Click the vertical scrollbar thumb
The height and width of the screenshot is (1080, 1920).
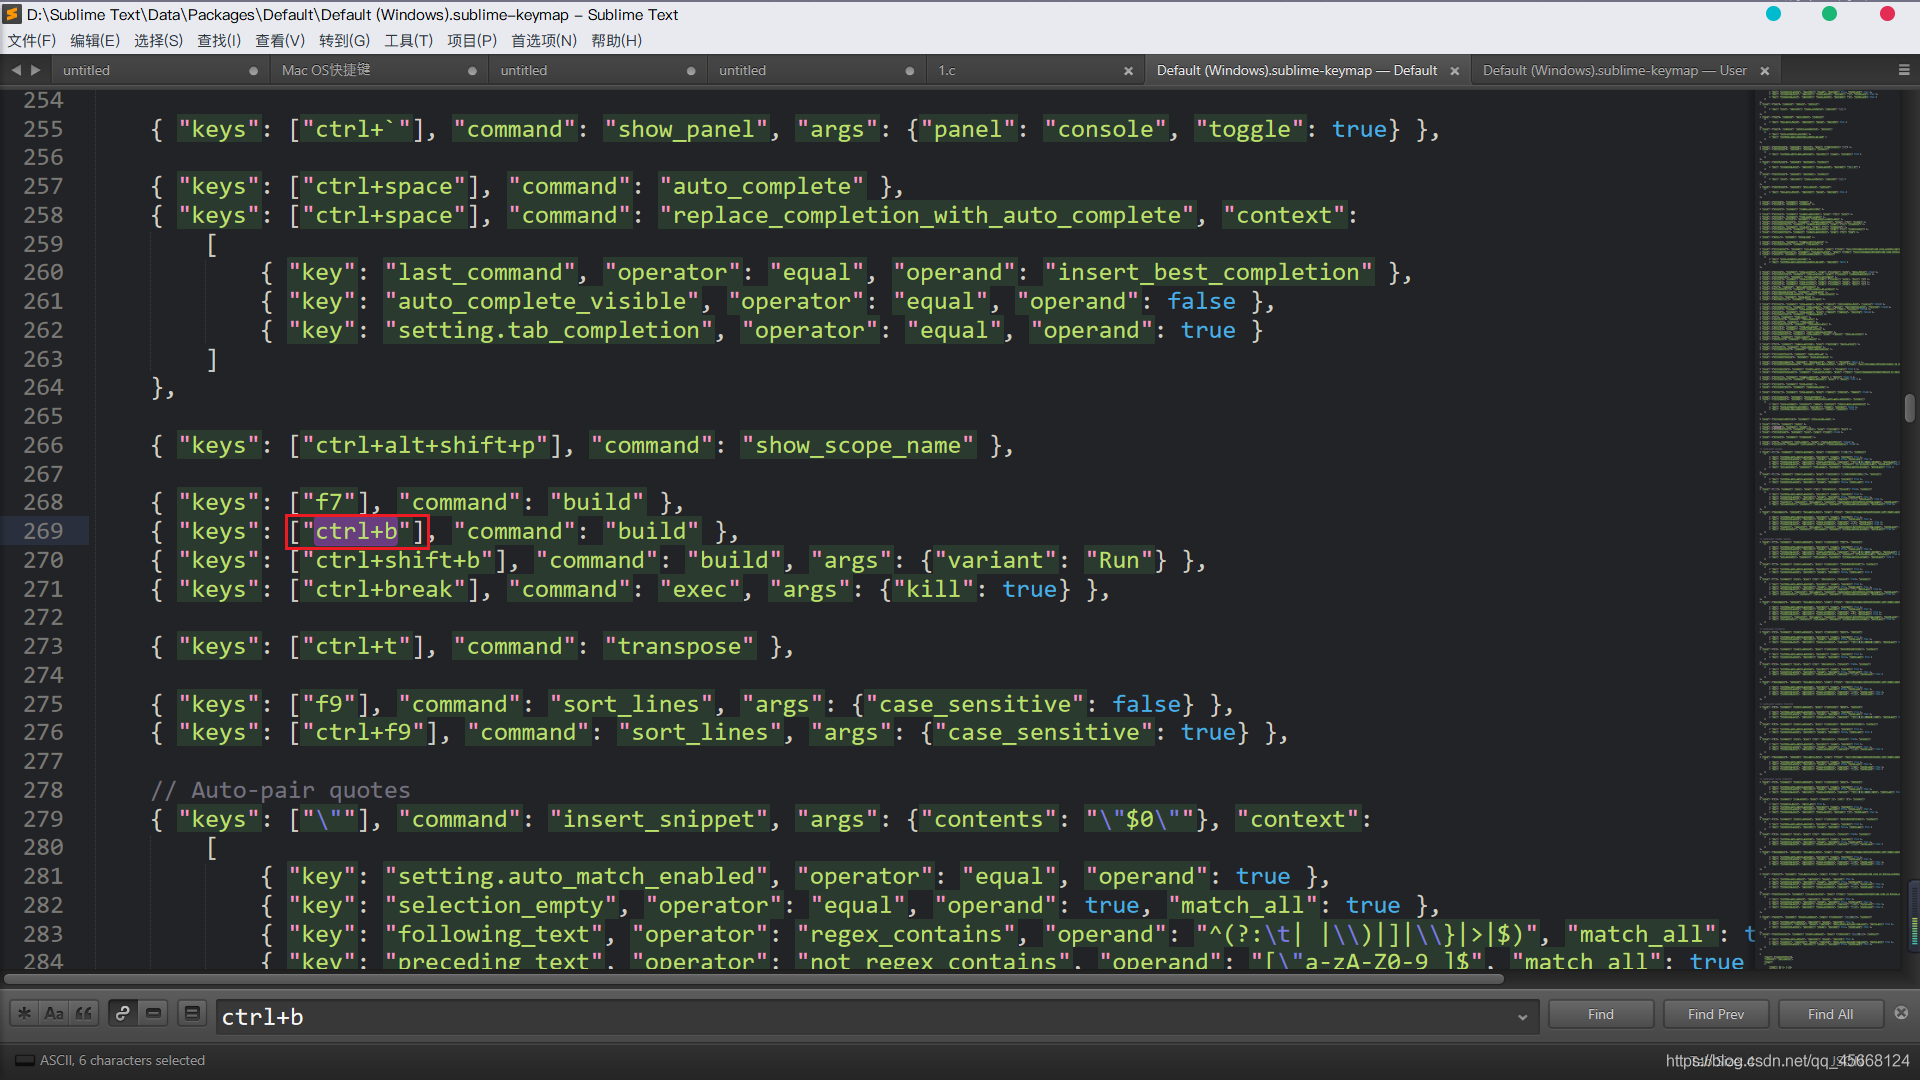click(x=1909, y=408)
